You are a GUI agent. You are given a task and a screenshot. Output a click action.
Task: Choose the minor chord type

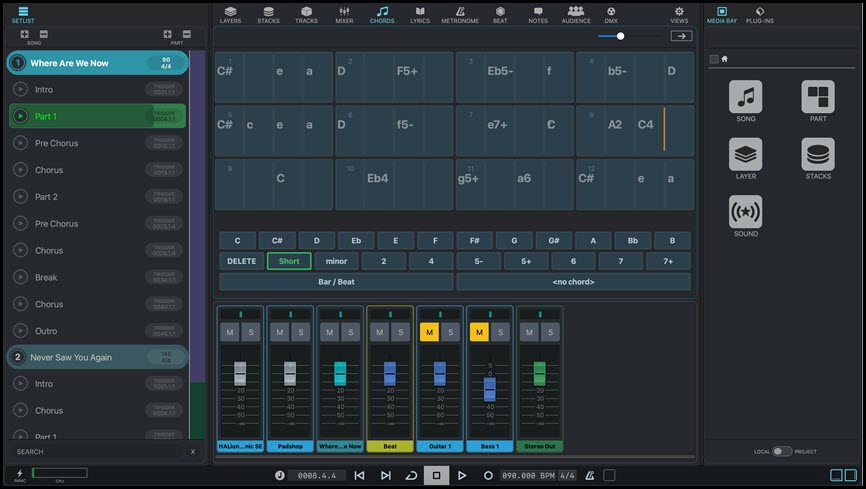pos(336,261)
